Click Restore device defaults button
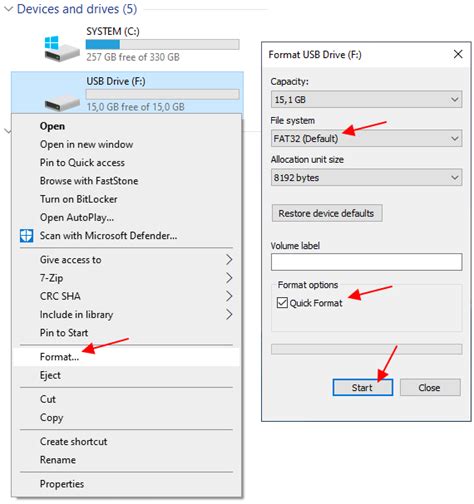 pos(327,213)
